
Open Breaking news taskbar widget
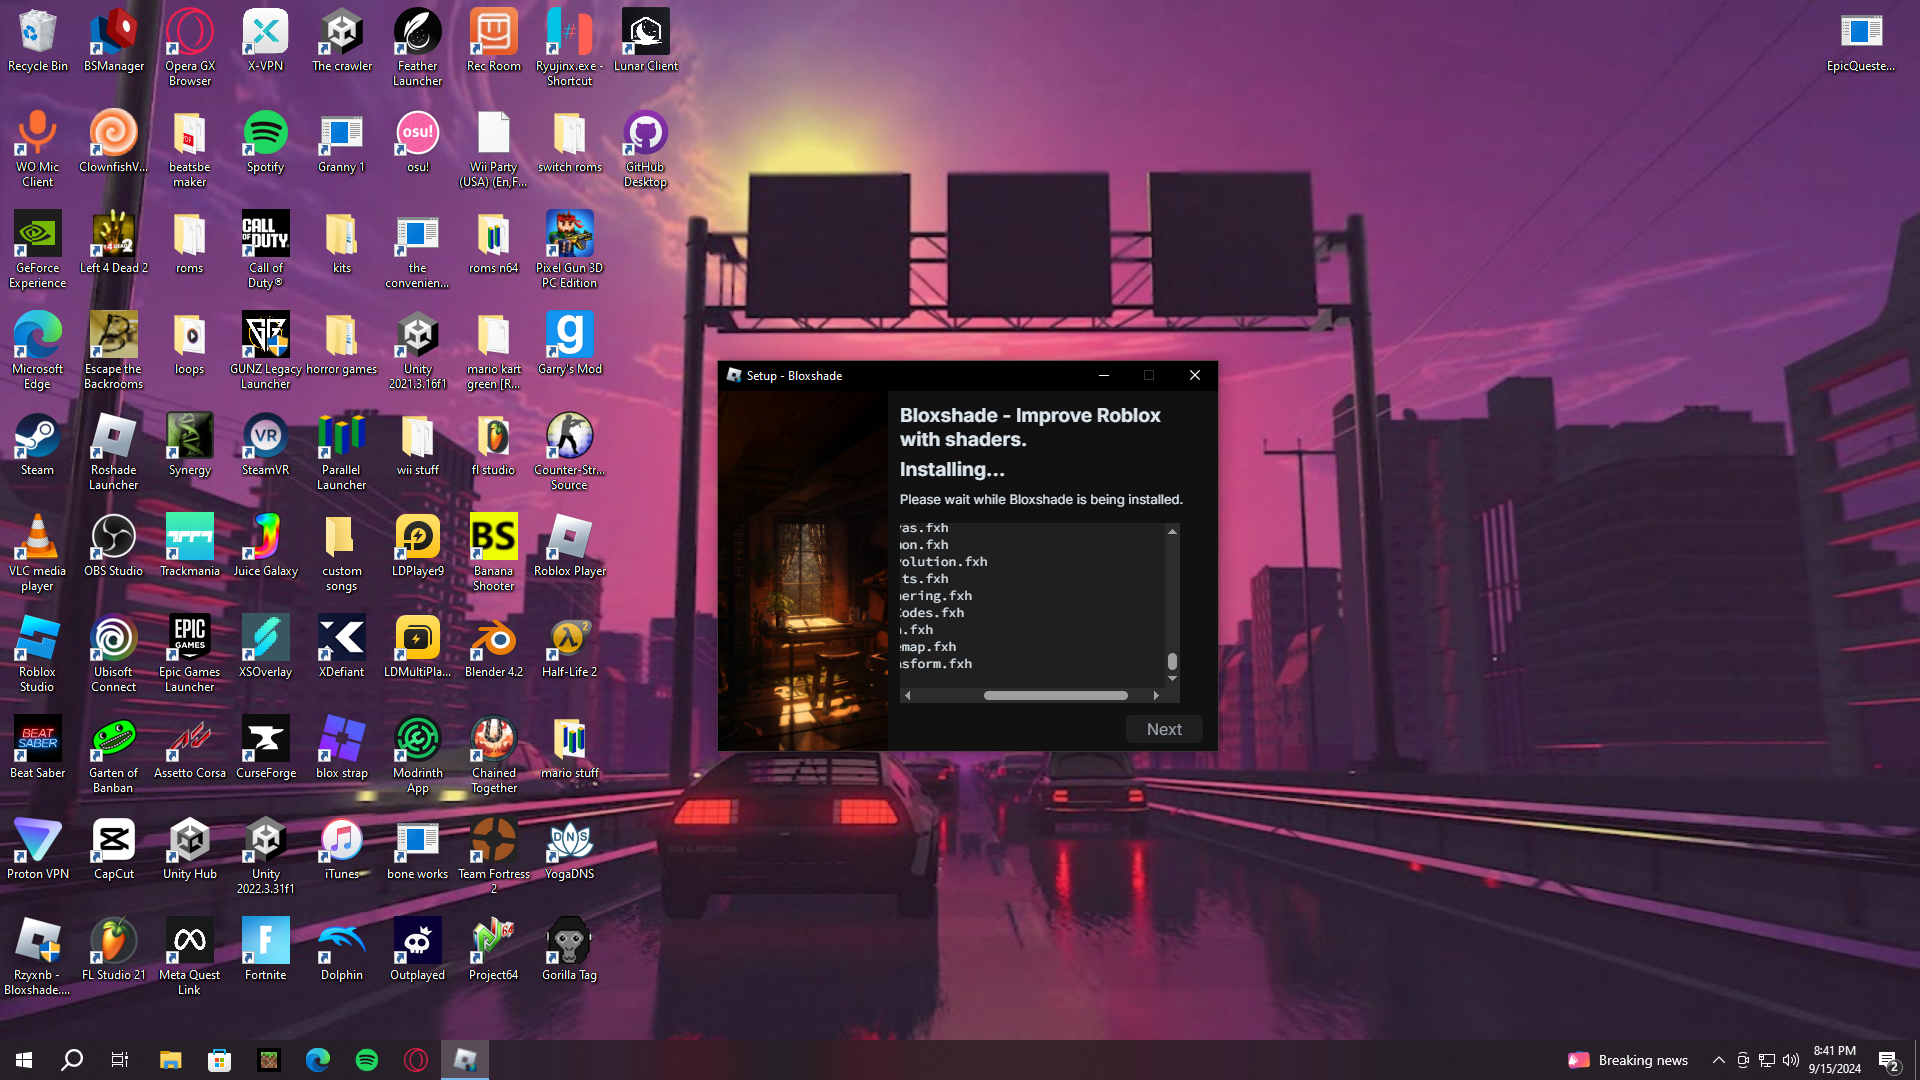(1628, 1060)
